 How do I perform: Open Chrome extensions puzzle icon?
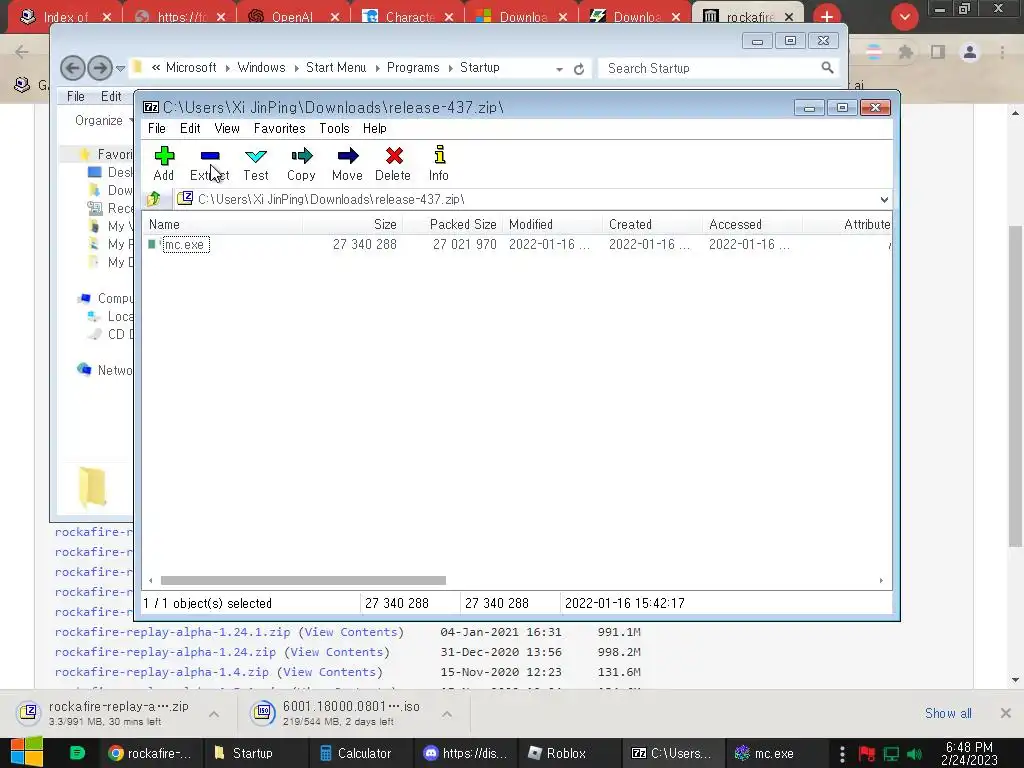(x=906, y=52)
